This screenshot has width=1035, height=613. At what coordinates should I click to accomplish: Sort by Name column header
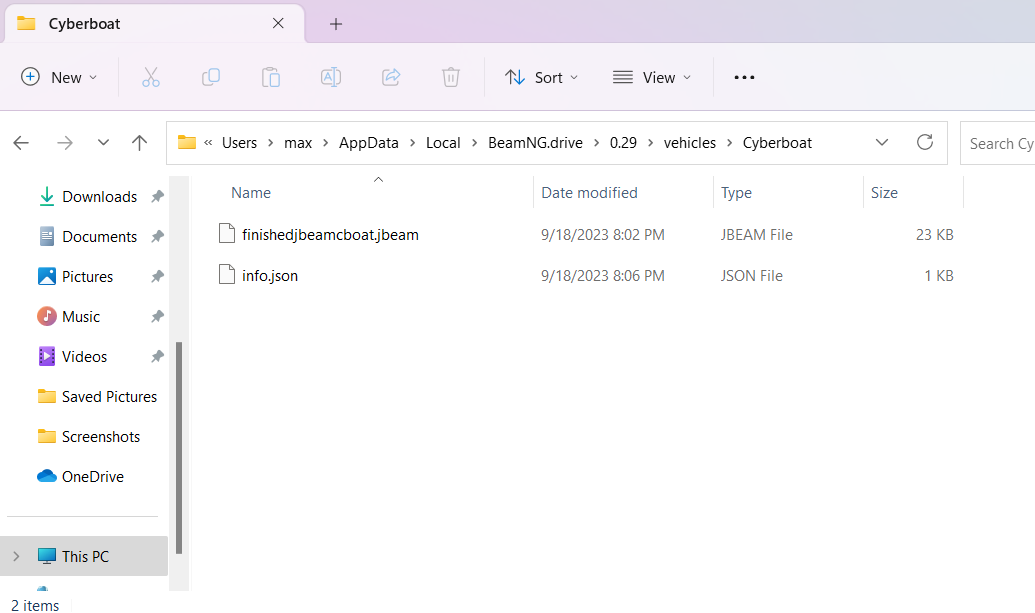(x=251, y=193)
